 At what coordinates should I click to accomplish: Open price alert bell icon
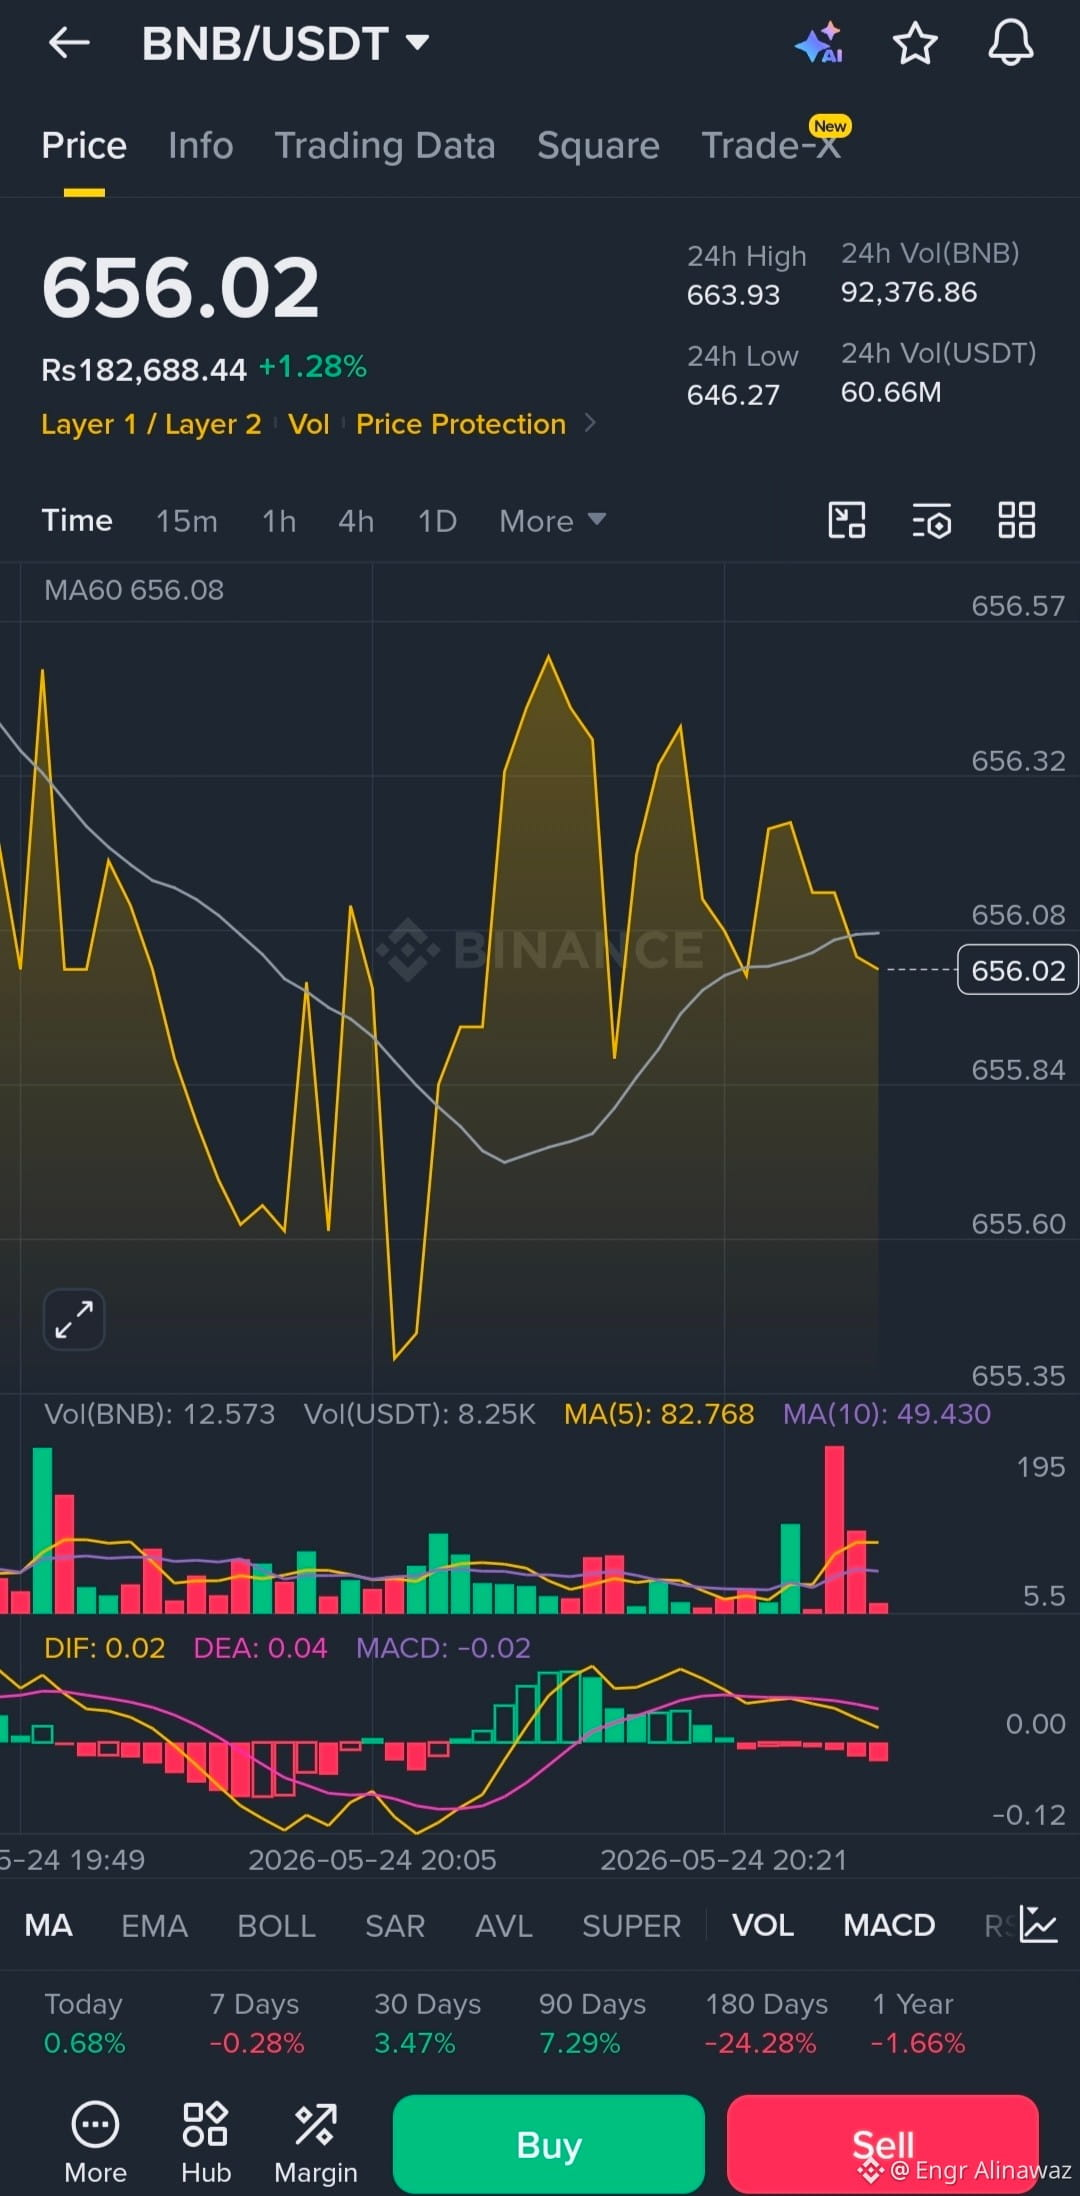tap(1011, 43)
